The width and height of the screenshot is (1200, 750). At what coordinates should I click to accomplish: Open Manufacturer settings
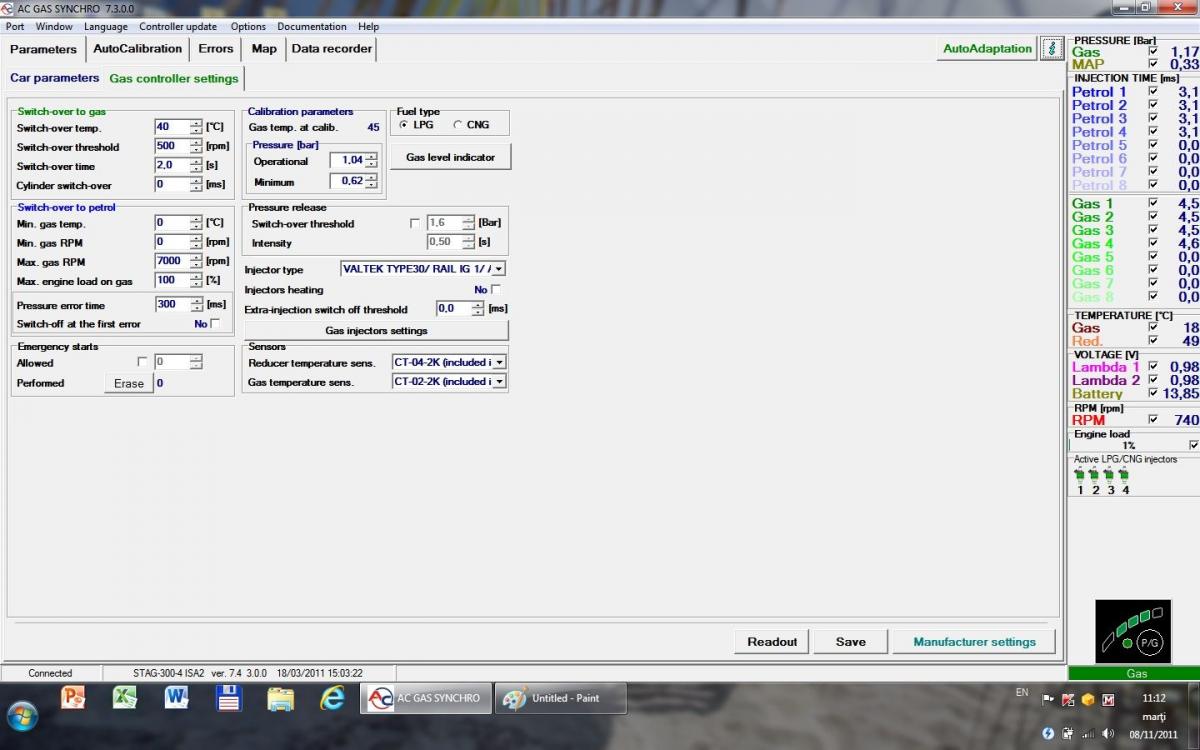coord(974,642)
